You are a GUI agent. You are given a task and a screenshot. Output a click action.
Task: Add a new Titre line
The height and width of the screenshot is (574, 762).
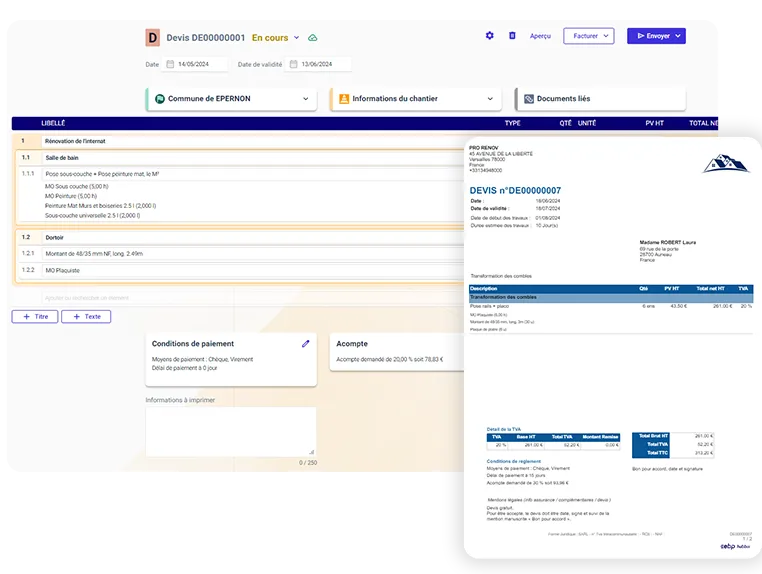coord(35,317)
